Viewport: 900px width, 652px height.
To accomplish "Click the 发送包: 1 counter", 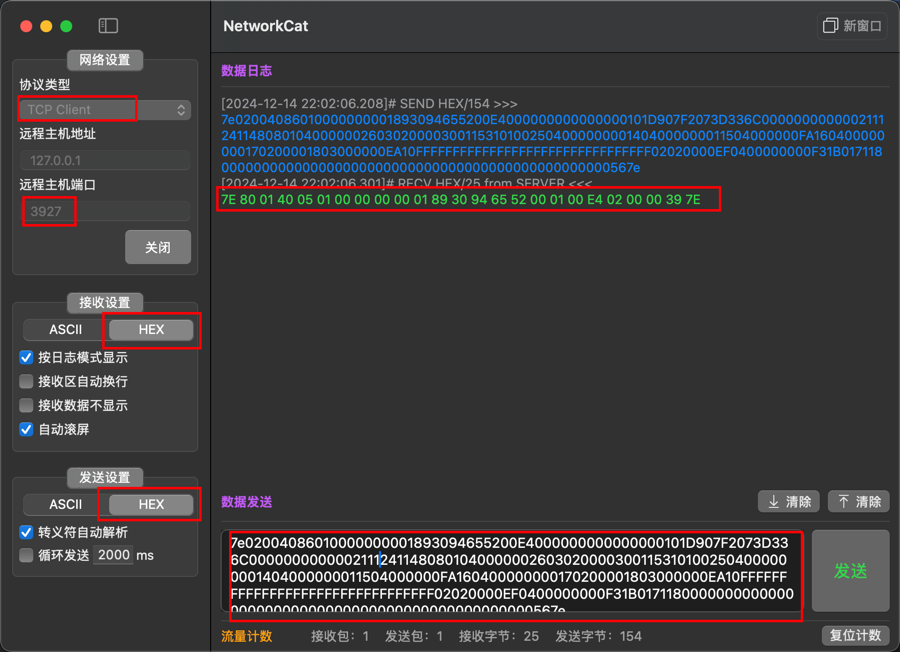I will click(413, 636).
